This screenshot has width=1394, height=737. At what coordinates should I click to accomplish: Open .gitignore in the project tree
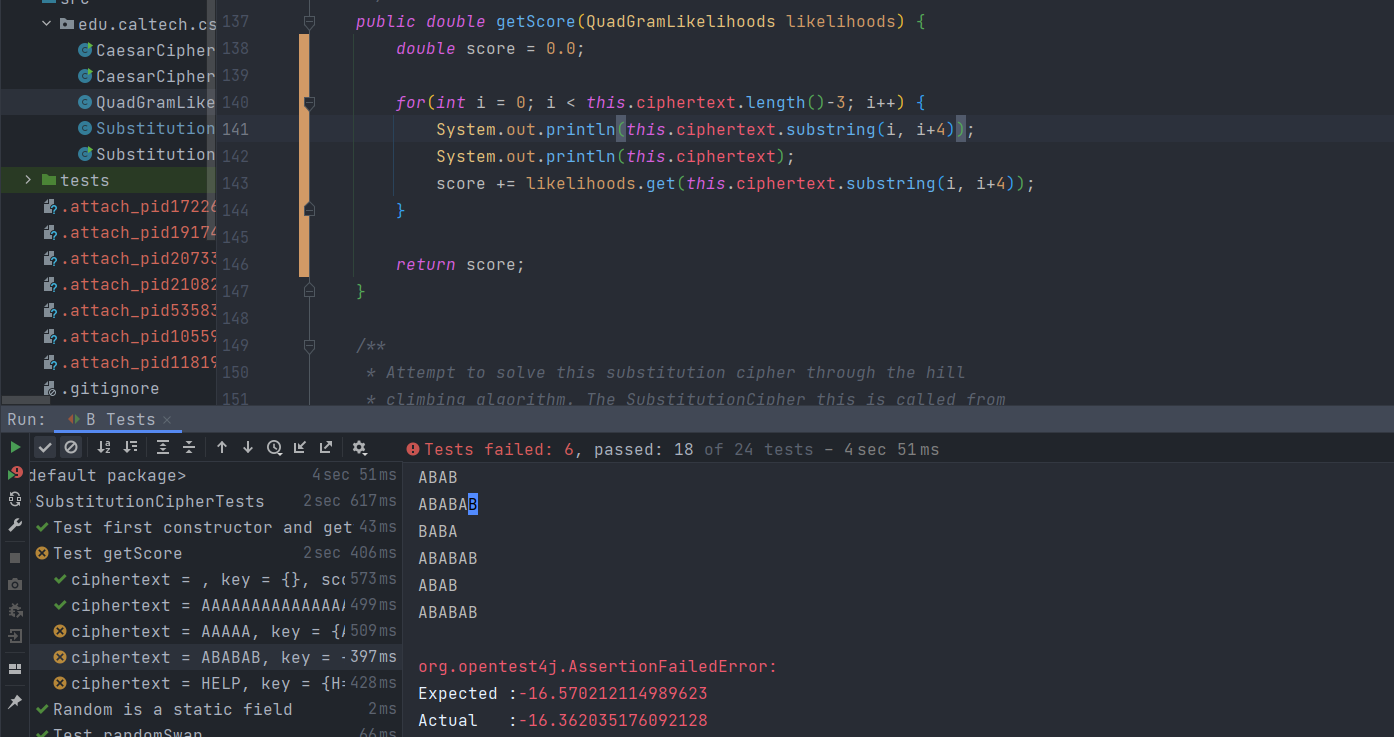tap(109, 389)
